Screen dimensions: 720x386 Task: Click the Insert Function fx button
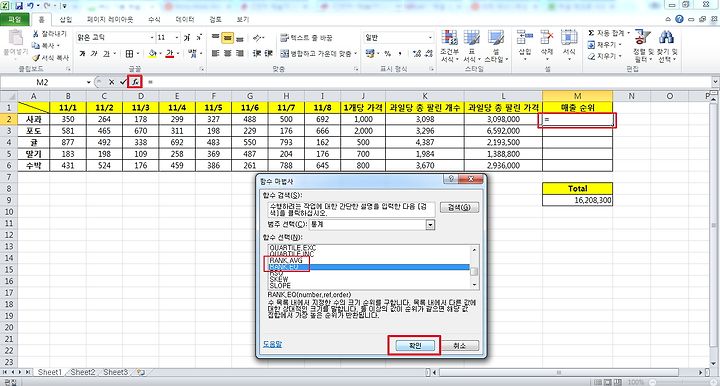coord(135,82)
